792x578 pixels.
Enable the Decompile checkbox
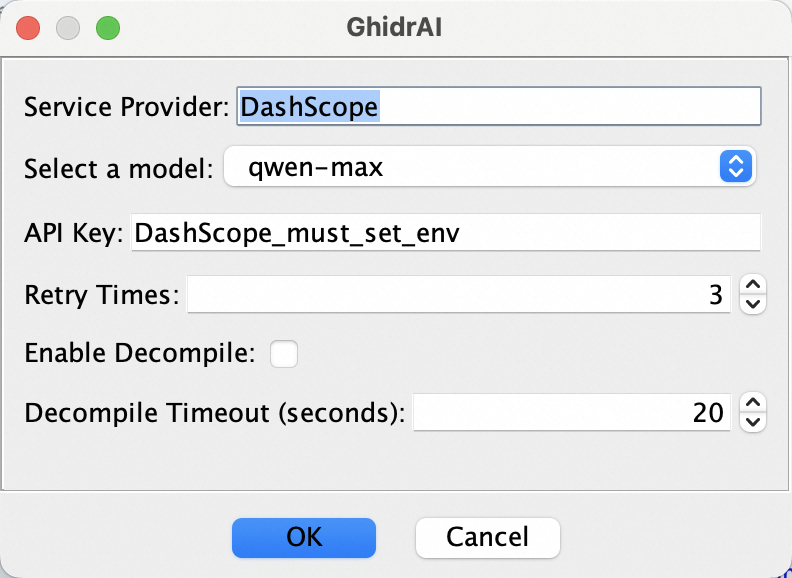284,353
